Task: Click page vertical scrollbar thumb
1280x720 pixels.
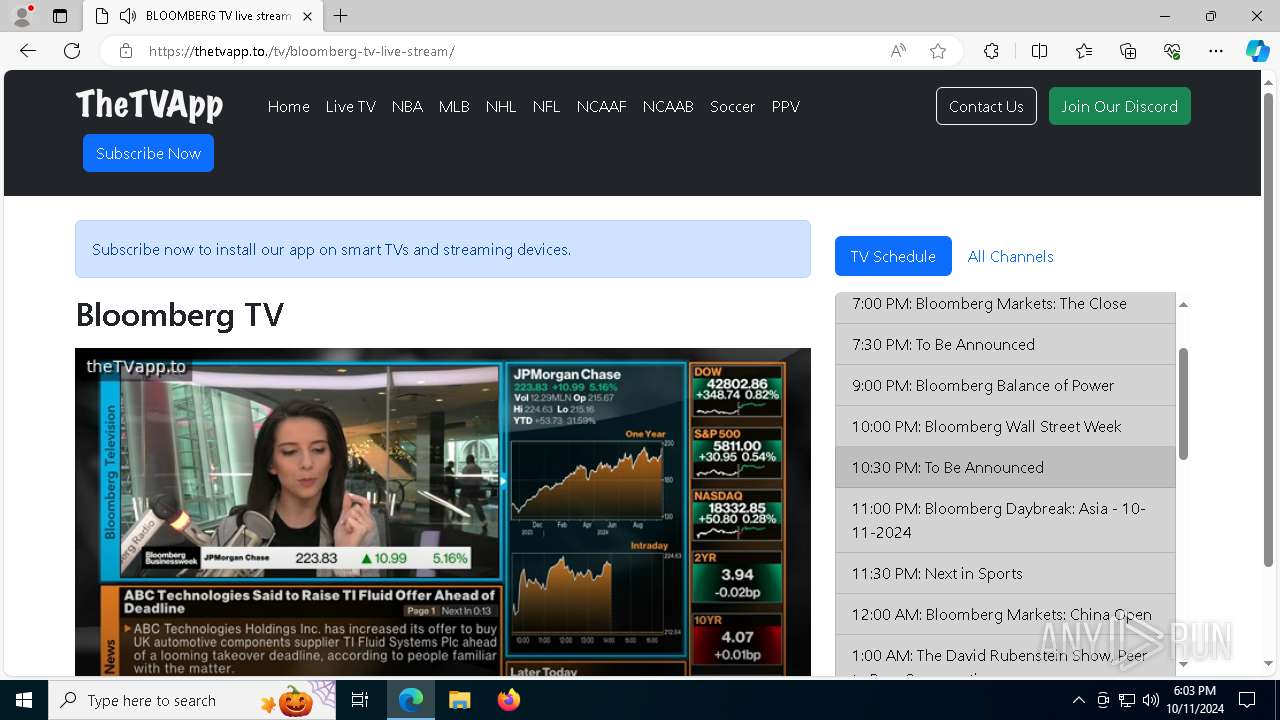Action: (1268, 330)
